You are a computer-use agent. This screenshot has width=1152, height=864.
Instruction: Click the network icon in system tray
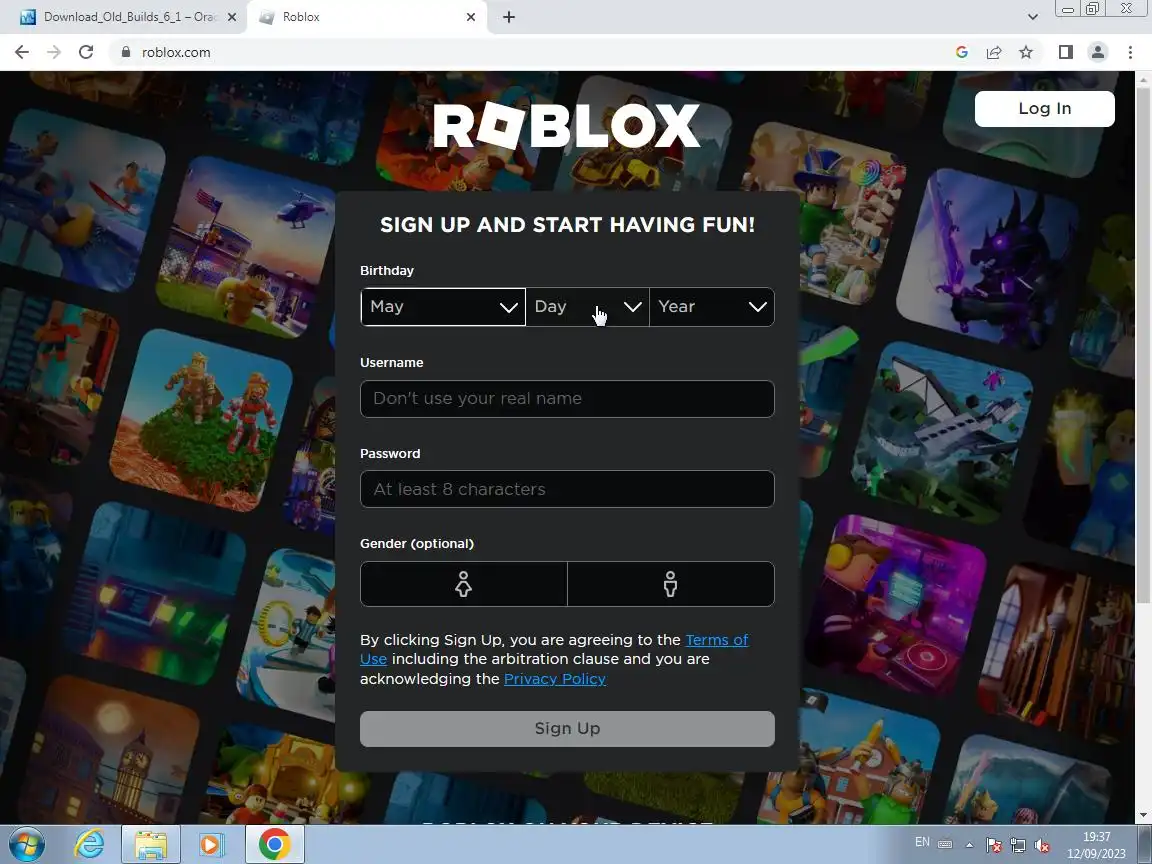(1018, 845)
